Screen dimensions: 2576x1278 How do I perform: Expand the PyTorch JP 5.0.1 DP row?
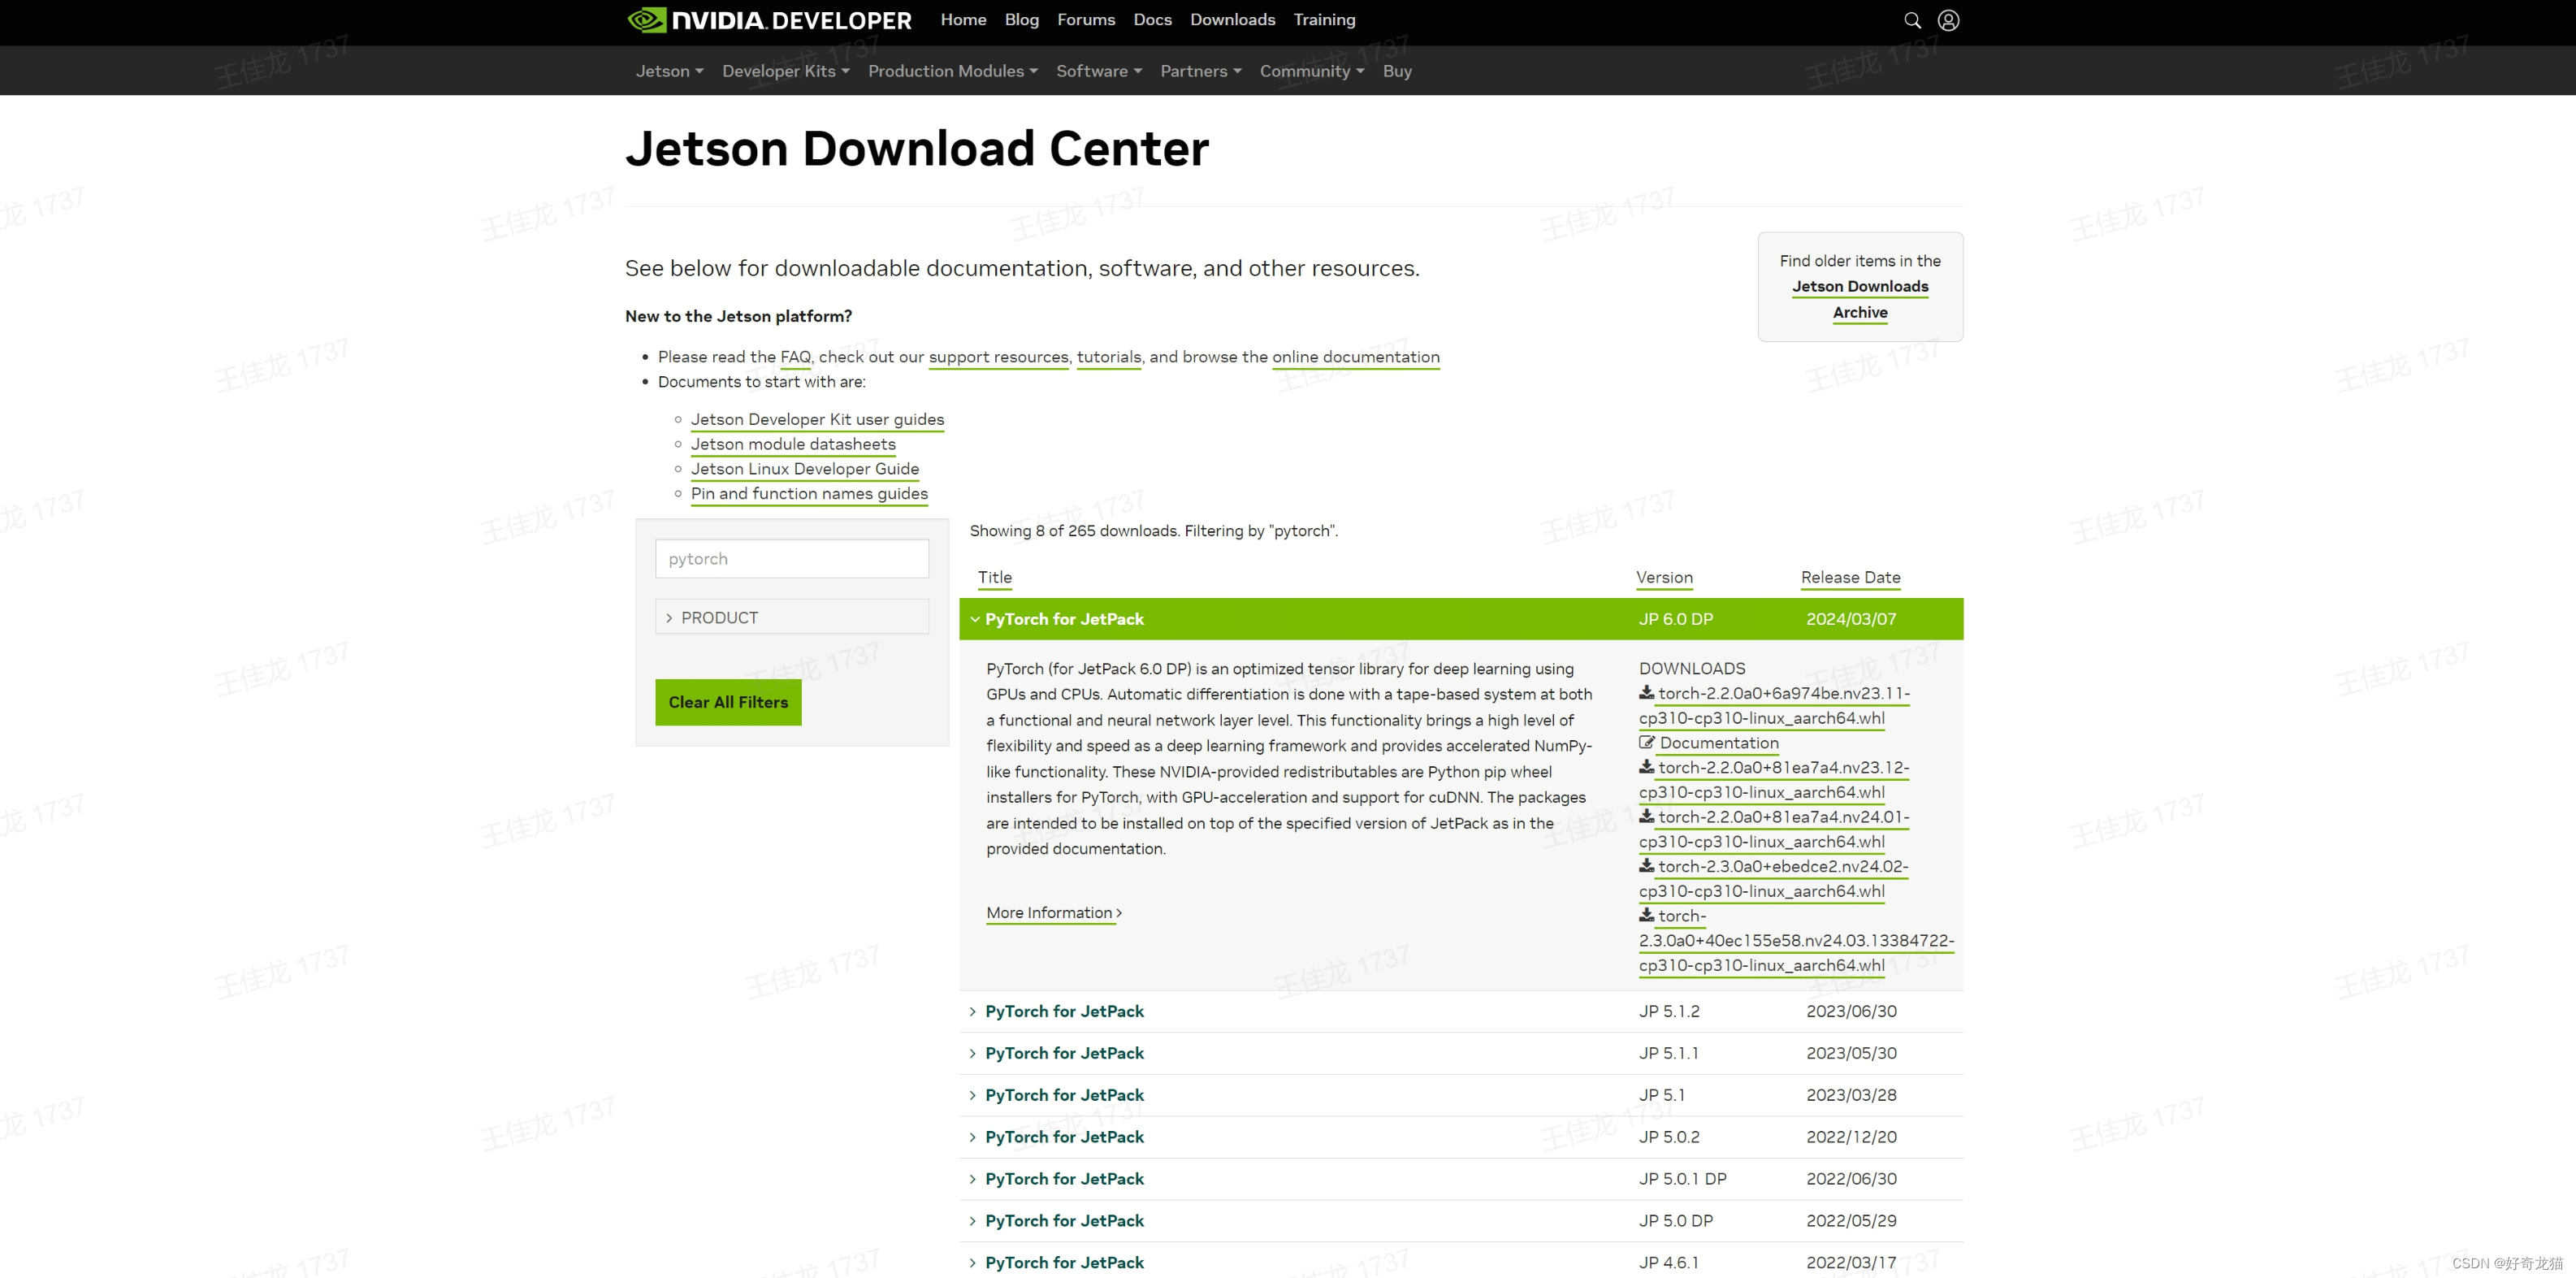[1461, 1179]
